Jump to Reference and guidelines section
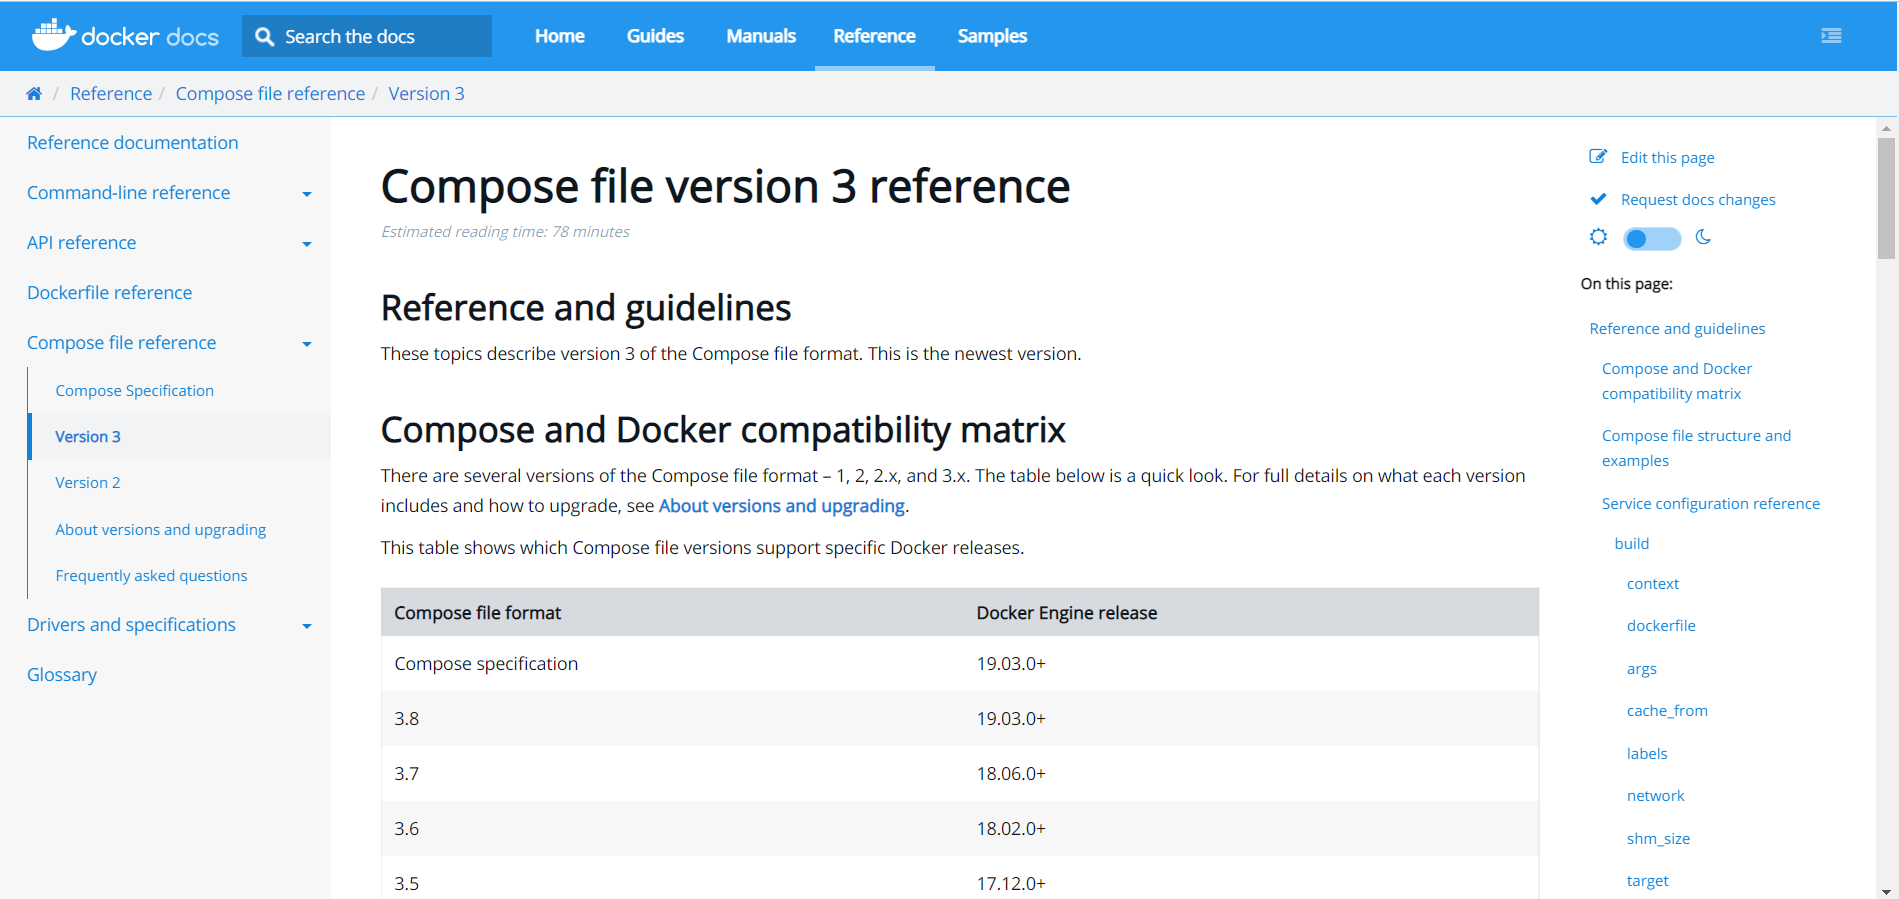This screenshot has height=899, width=1899. click(1677, 328)
